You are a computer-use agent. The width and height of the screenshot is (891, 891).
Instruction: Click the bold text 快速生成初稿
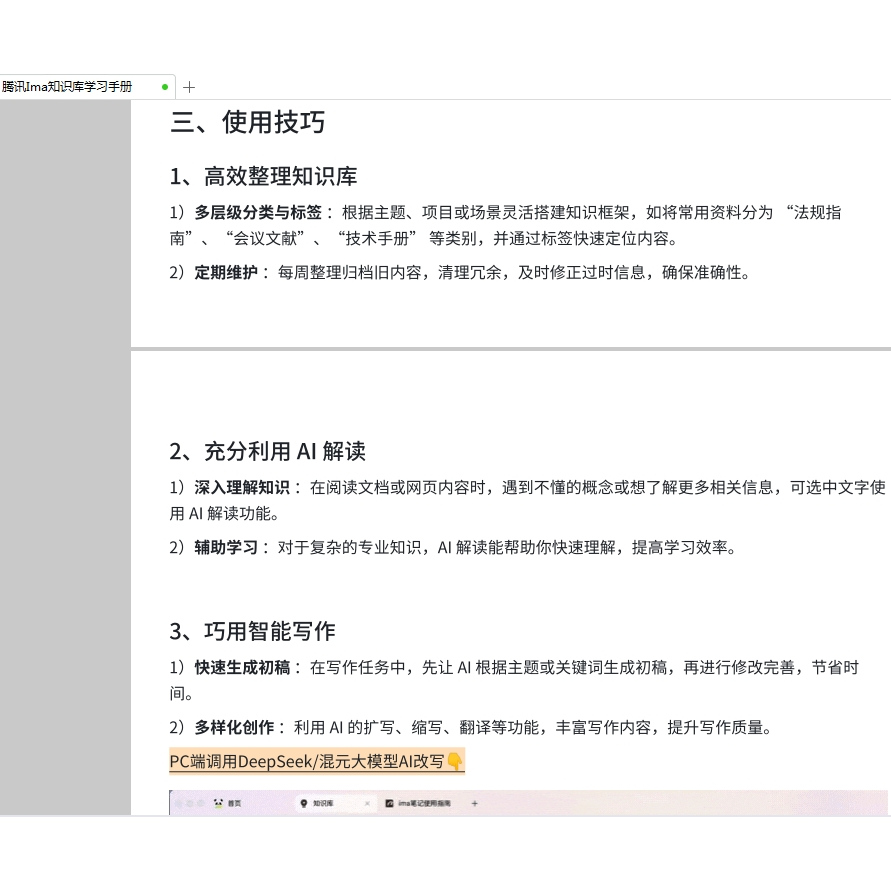pos(242,668)
